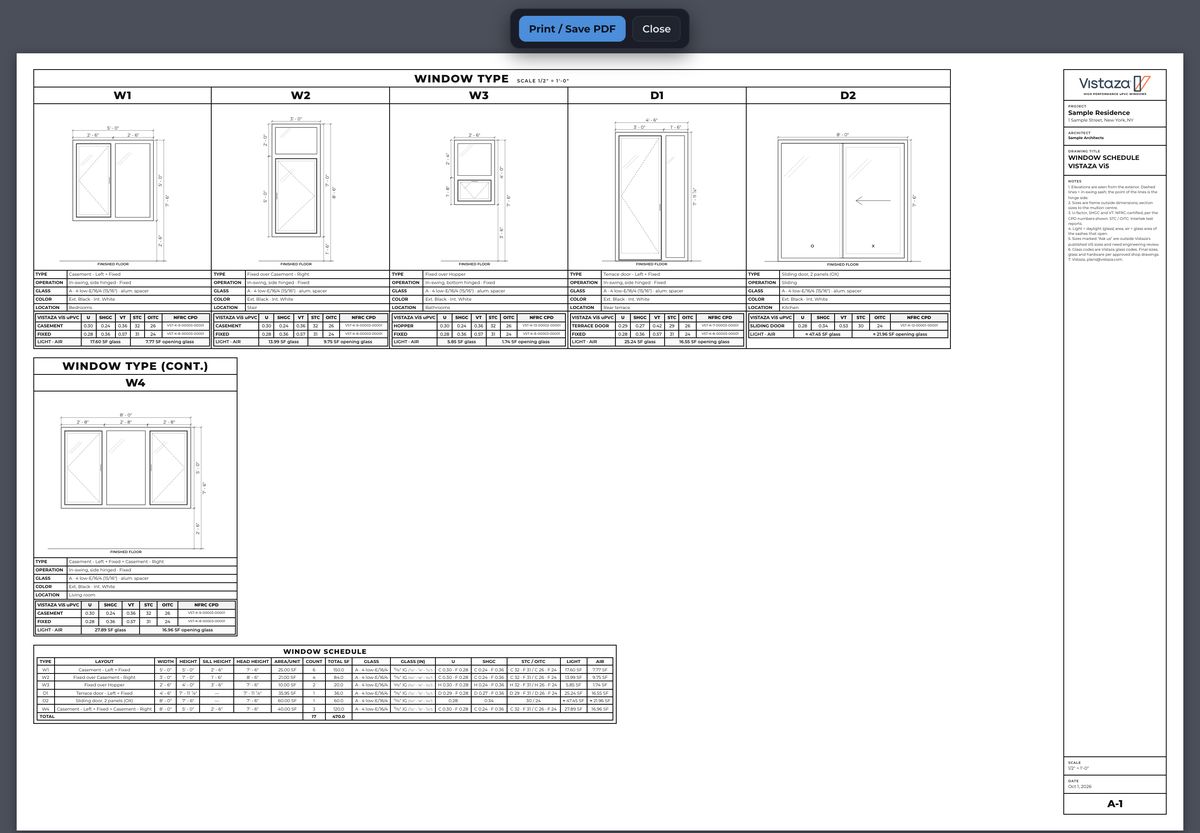Click "Rear terrace" location value under D1
This screenshot has width=1200, height=833.
618,307
